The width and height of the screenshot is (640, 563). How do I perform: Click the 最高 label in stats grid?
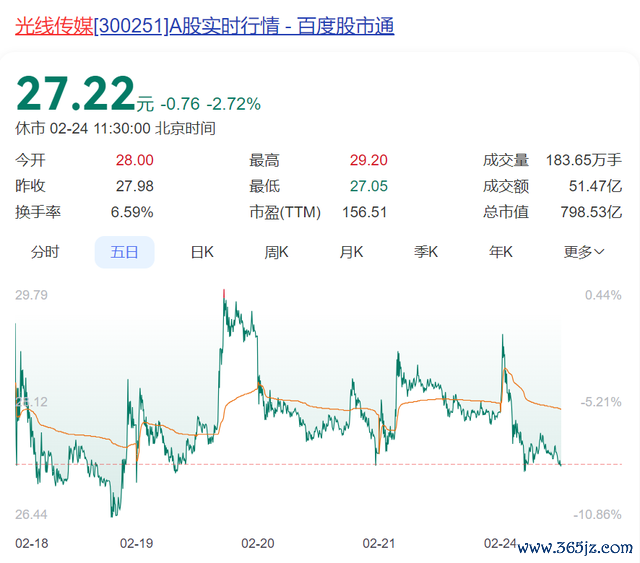(x=264, y=160)
